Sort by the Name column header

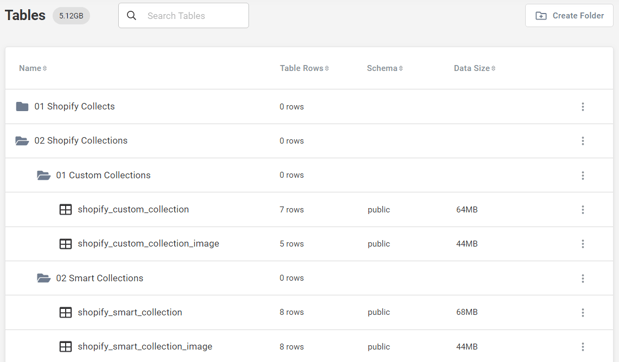click(33, 68)
